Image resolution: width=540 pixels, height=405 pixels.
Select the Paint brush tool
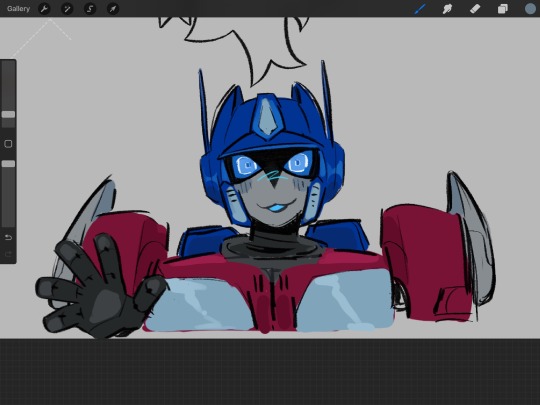[420, 9]
